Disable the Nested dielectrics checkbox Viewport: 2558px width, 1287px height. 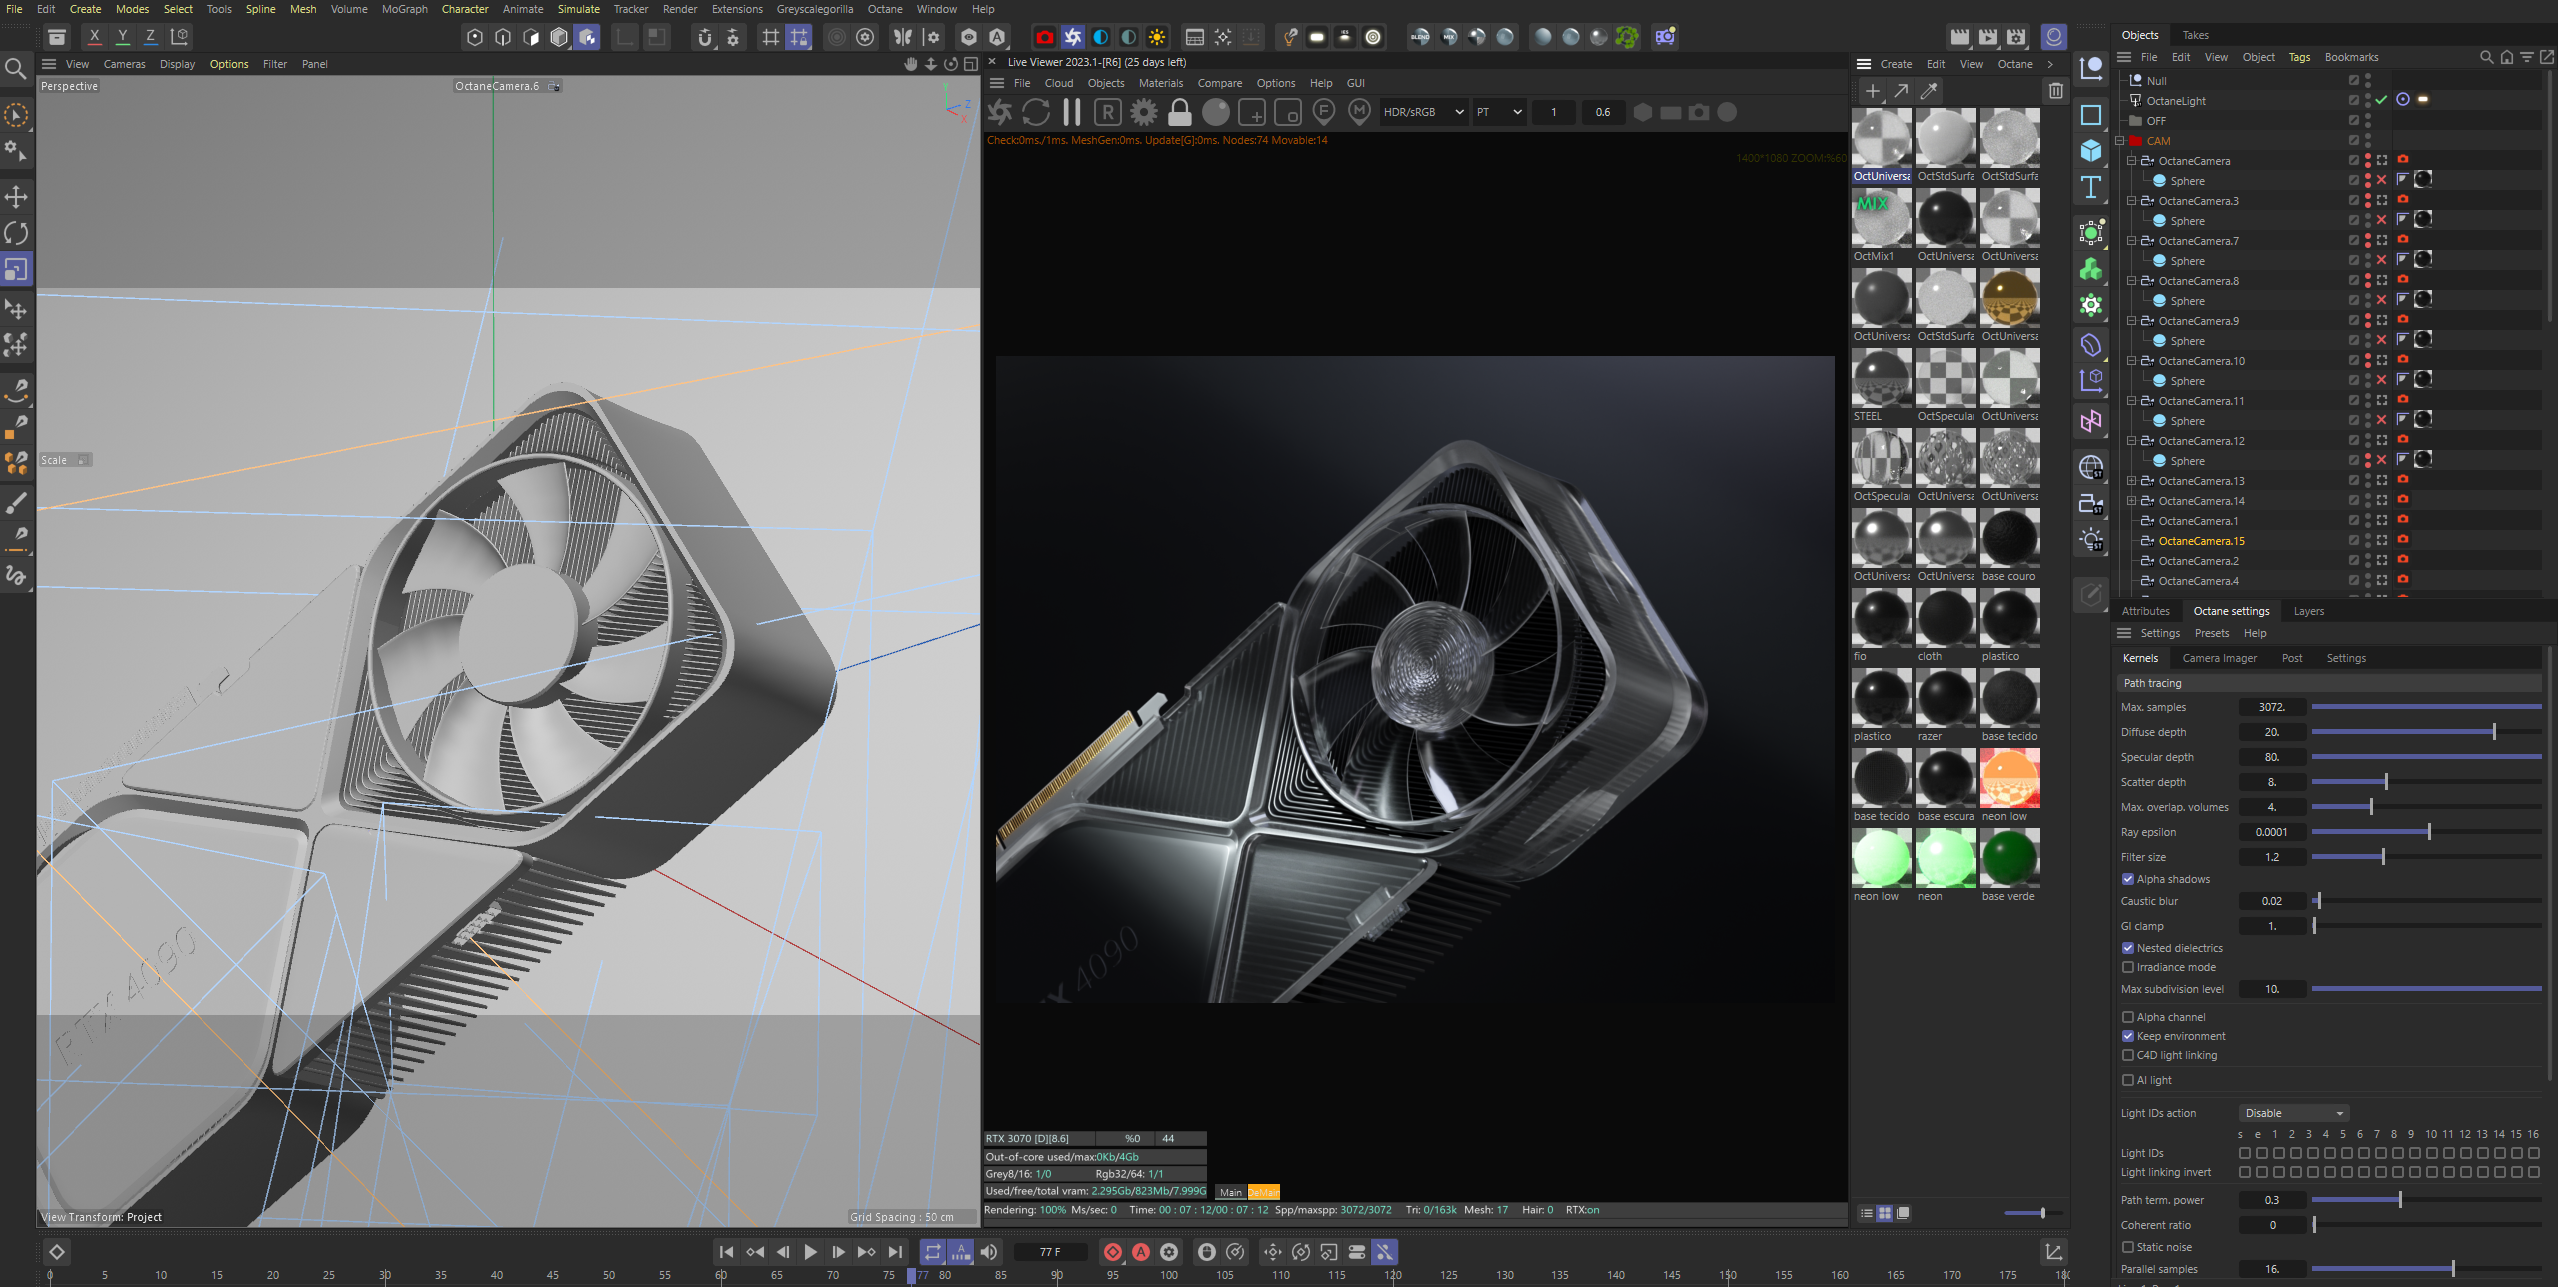pos(2129,948)
